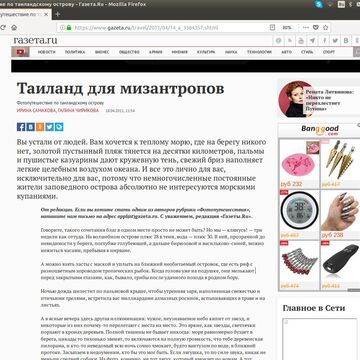Open the black wireless presenter ad
Screen dimensions: 360x360
coord(340,262)
